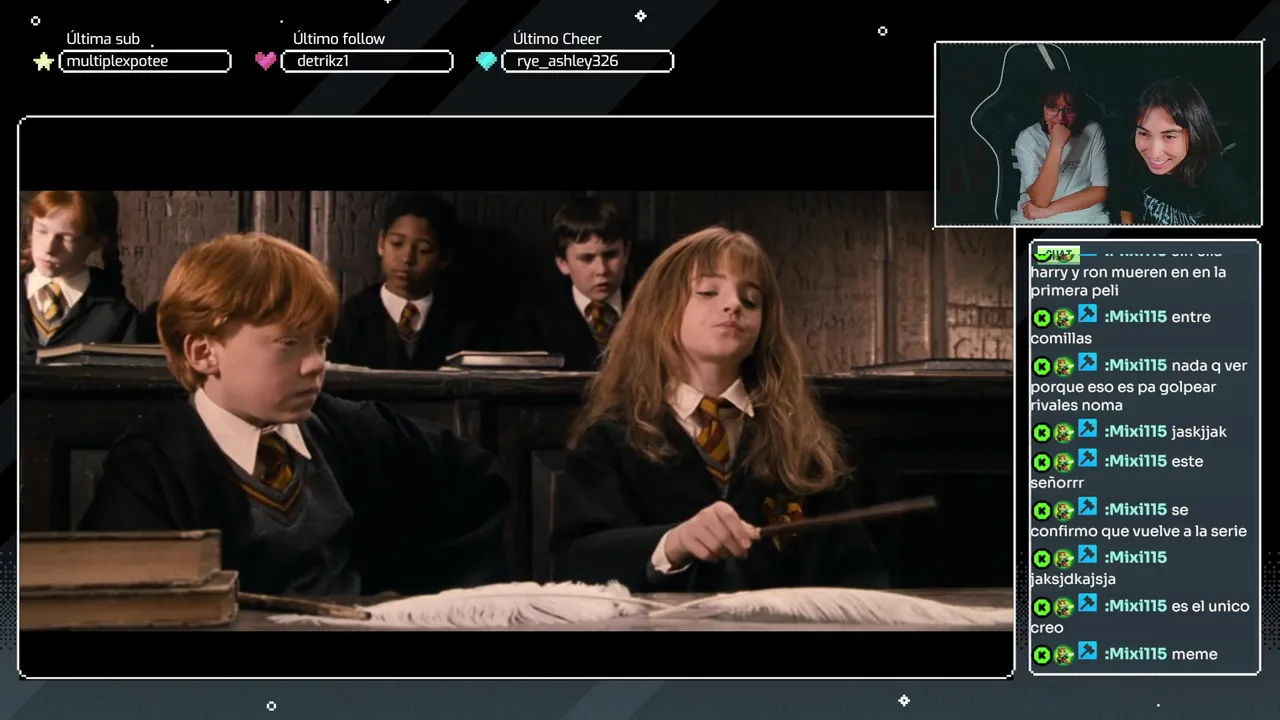Click the blue hammer badge on 'jaksjdkajsja' message
The width and height of the screenshot is (1280, 720).
coord(1087,555)
